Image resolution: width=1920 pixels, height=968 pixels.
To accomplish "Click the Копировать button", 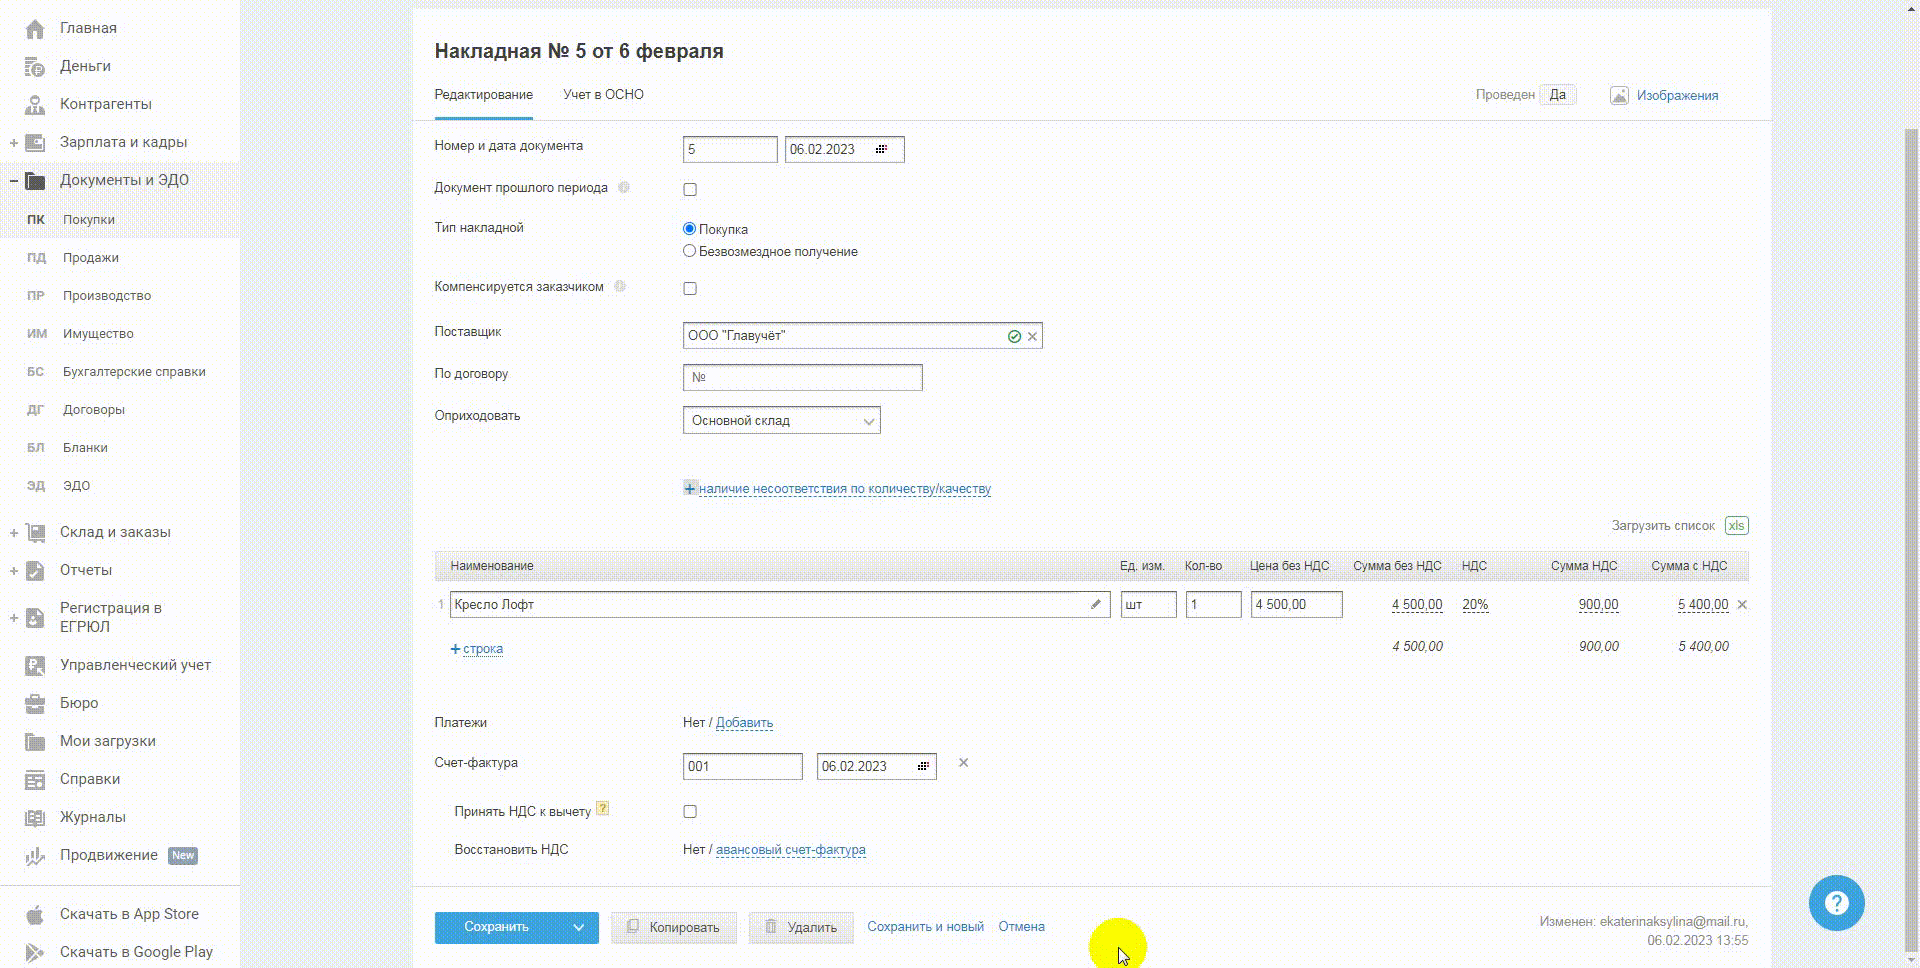I will pyautogui.click(x=674, y=927).
